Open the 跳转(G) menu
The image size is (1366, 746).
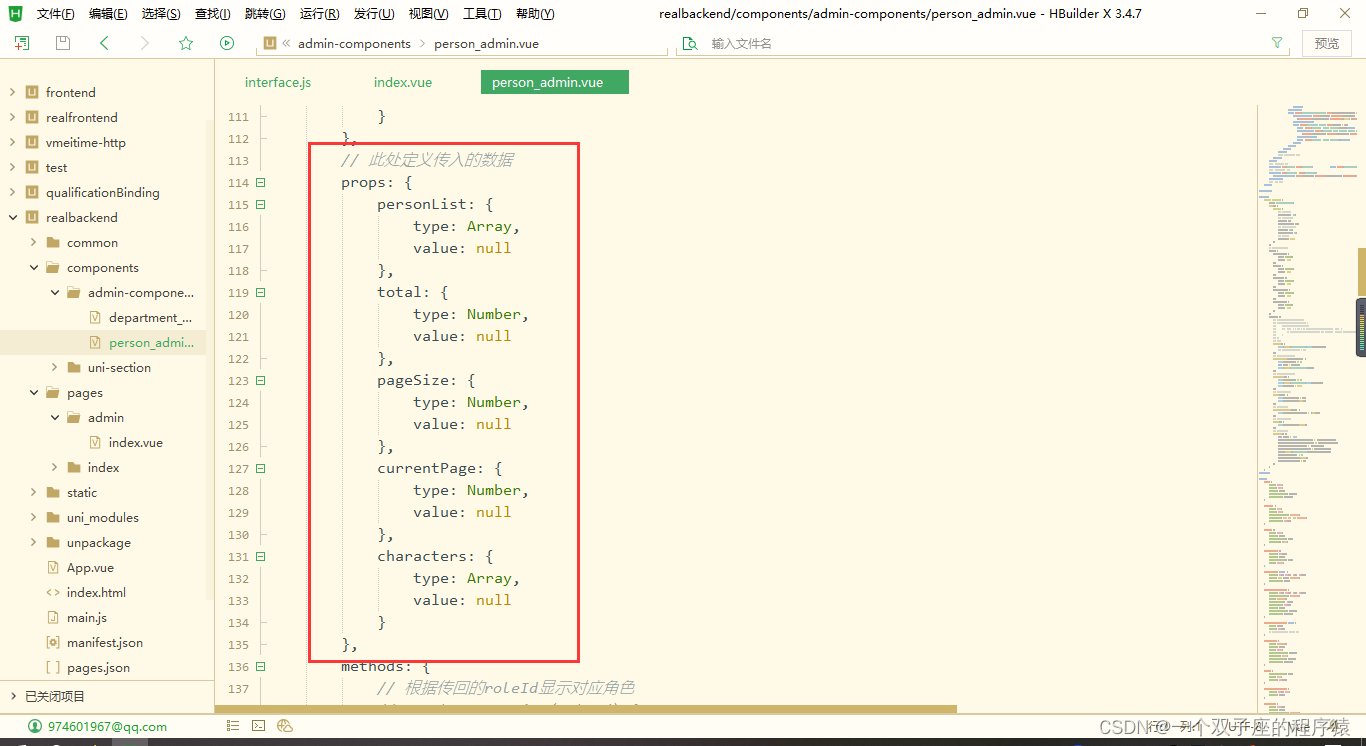[265, 14]
